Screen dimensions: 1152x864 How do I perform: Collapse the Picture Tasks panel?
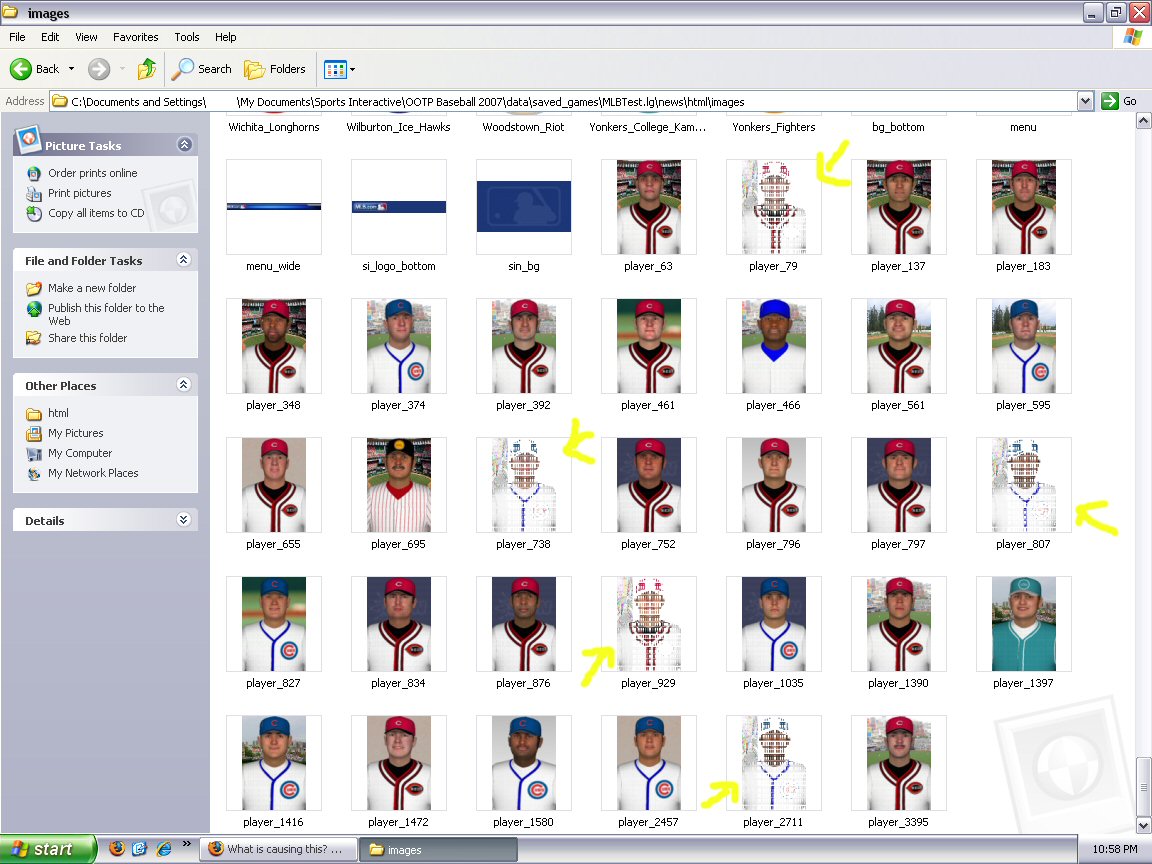point(184,145)
